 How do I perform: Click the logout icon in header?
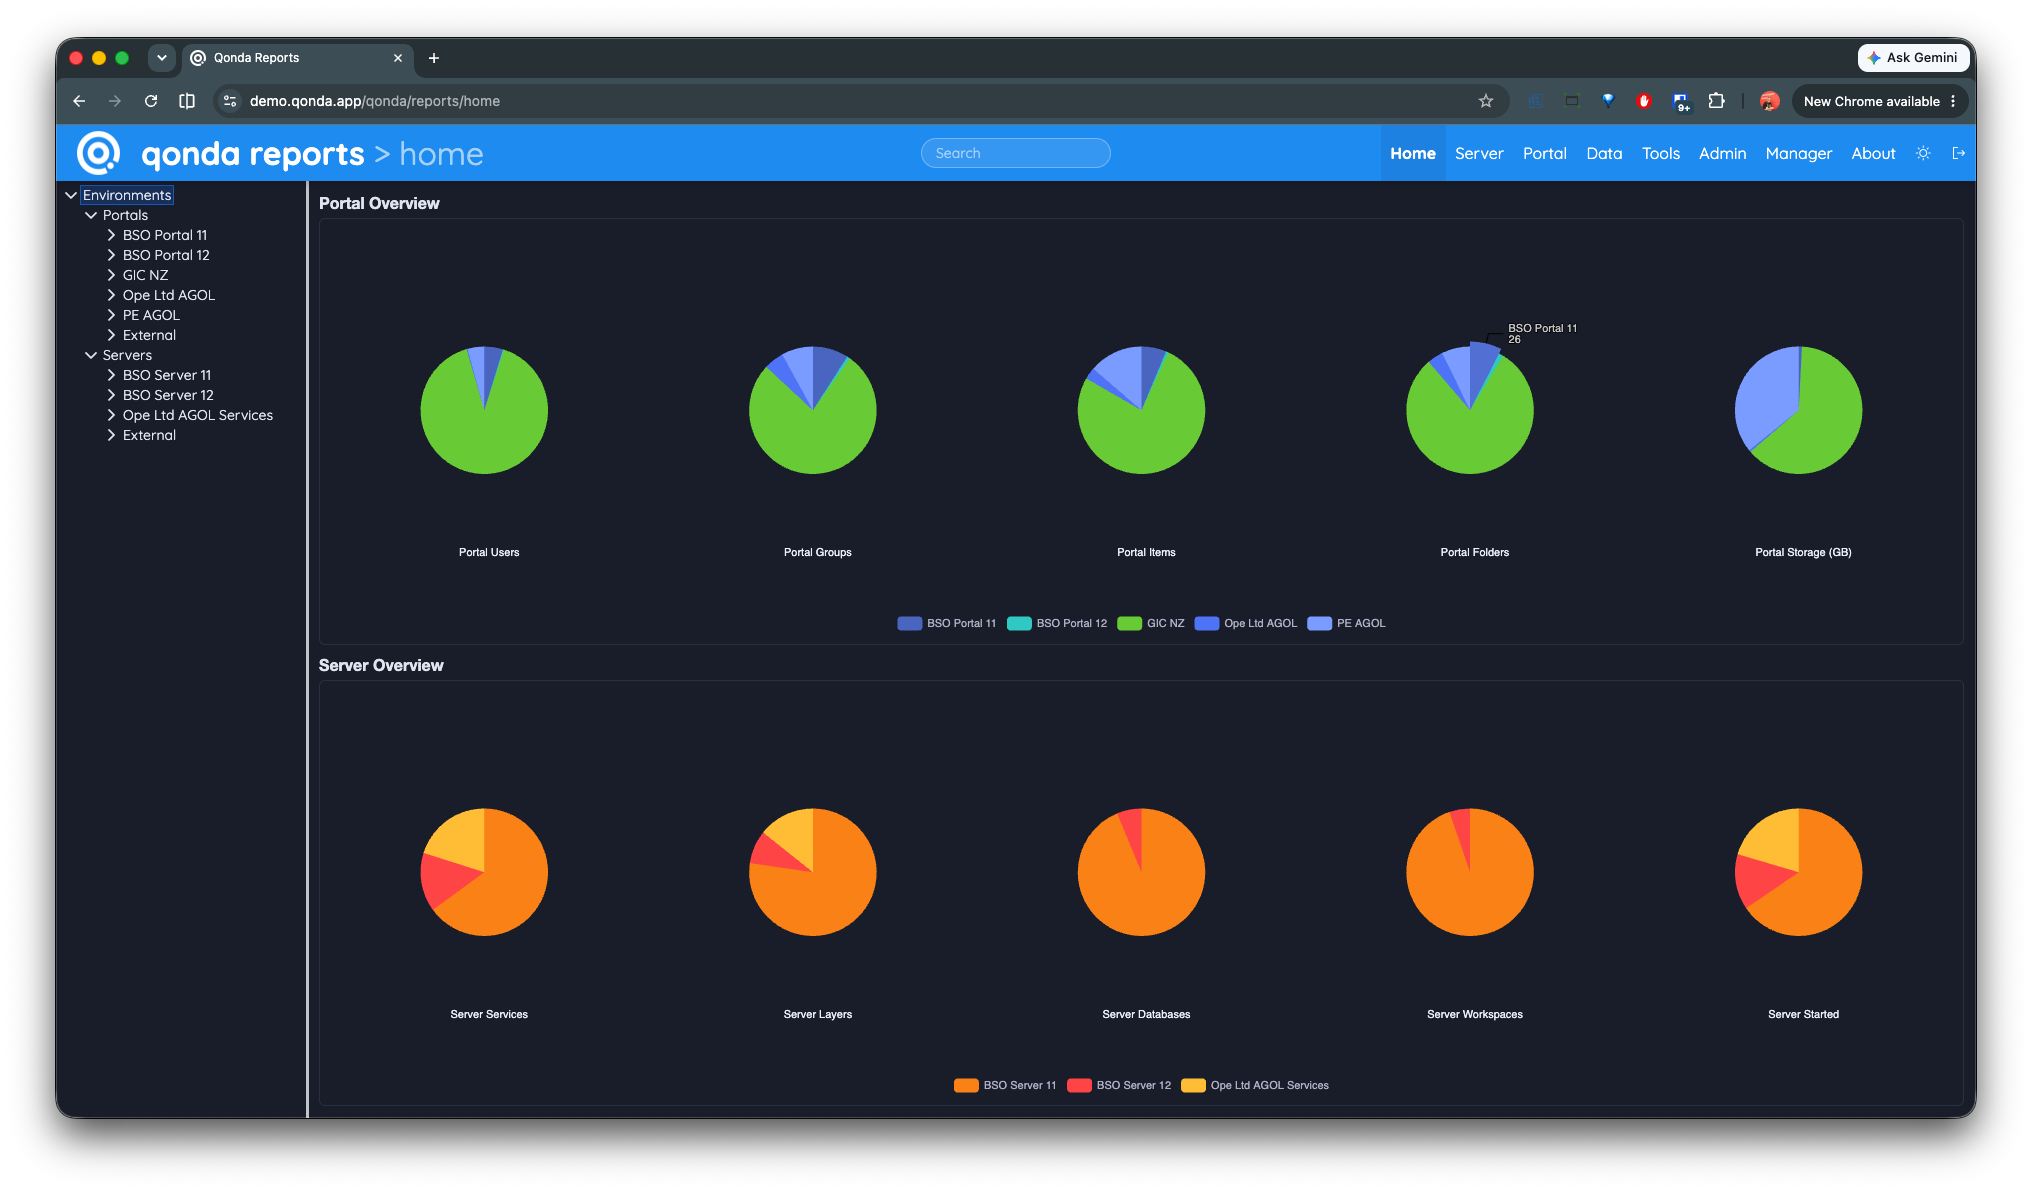tap(1959, 153)
